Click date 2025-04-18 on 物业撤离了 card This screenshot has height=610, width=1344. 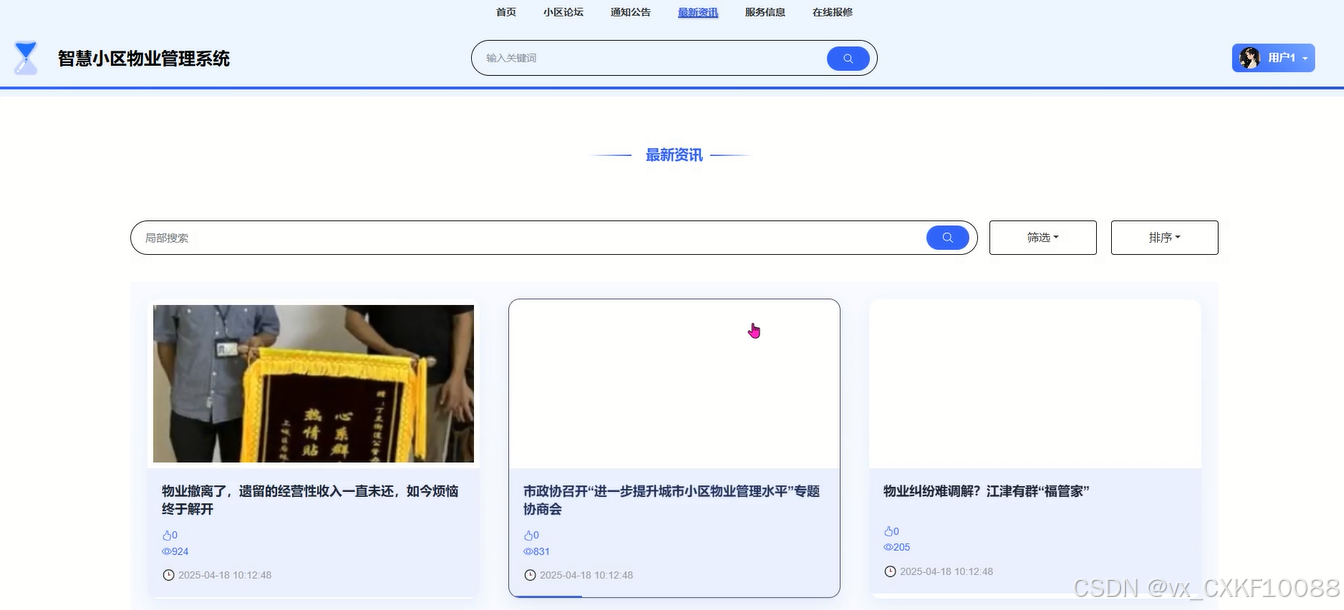click(225, 575)
